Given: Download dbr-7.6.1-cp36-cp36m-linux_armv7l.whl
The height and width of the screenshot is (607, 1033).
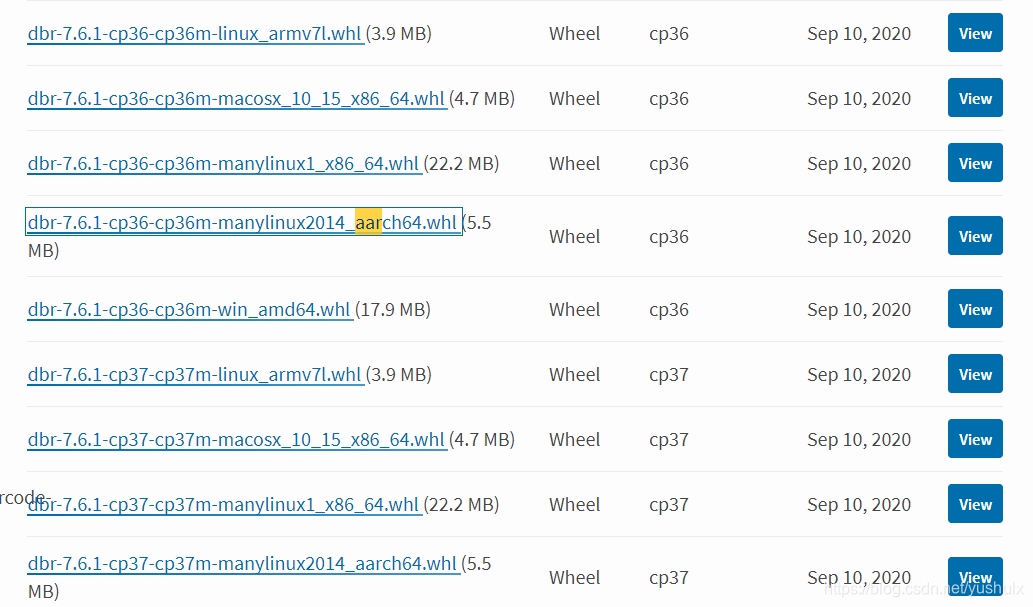Looking at the screenshot, I should tap(193, 33).
